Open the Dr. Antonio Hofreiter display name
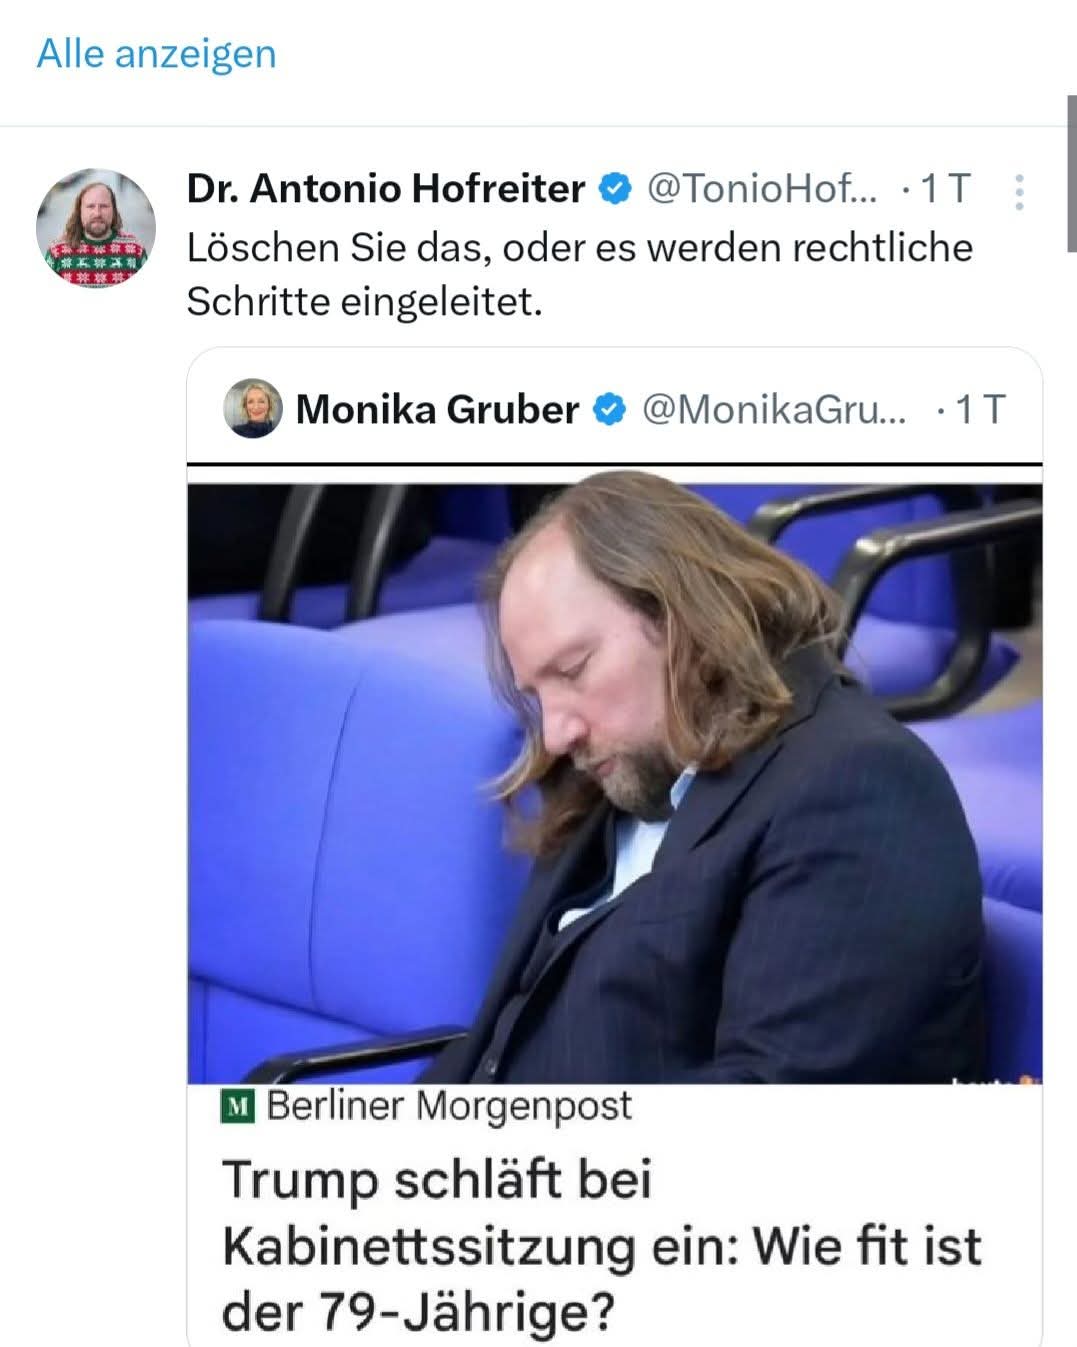 385,189
